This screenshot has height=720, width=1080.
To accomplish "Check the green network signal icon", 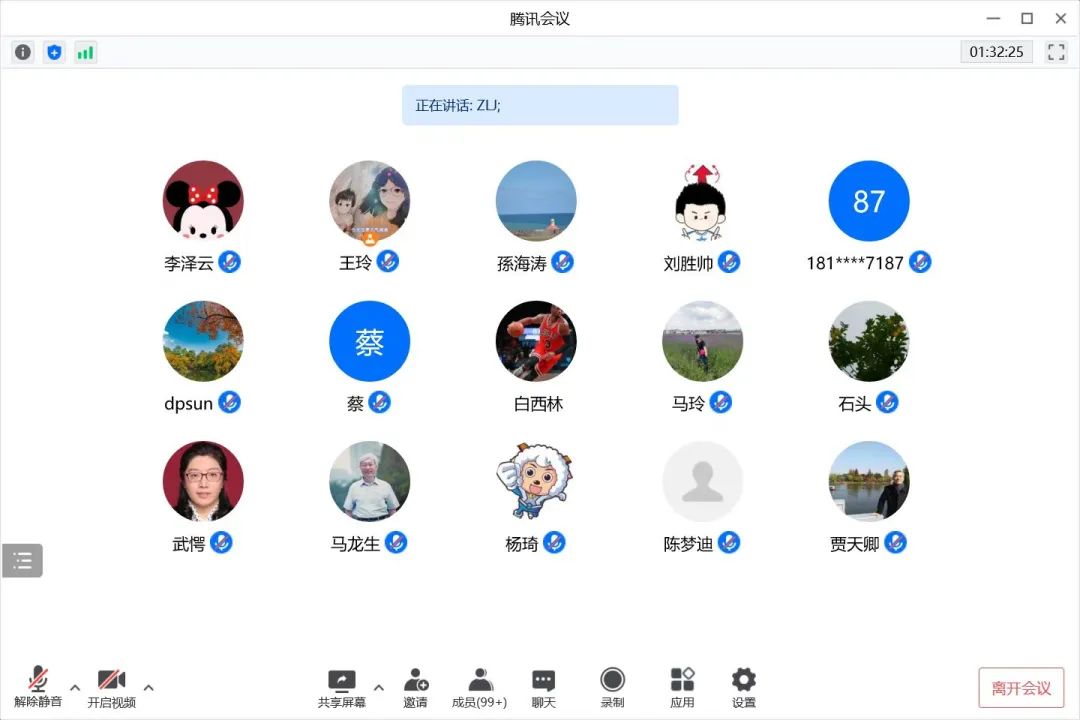I will tap(85, 52).
